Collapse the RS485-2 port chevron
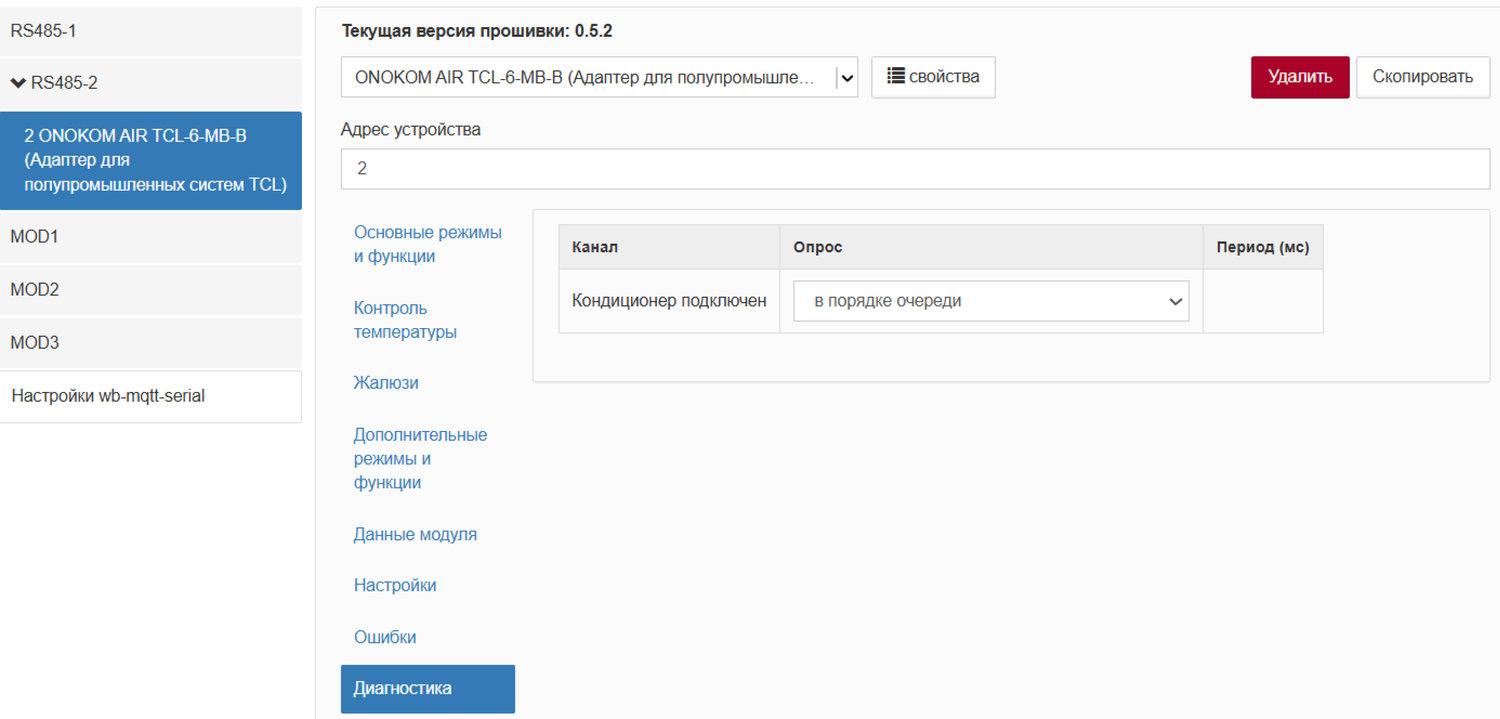 (x=18, y=83)
